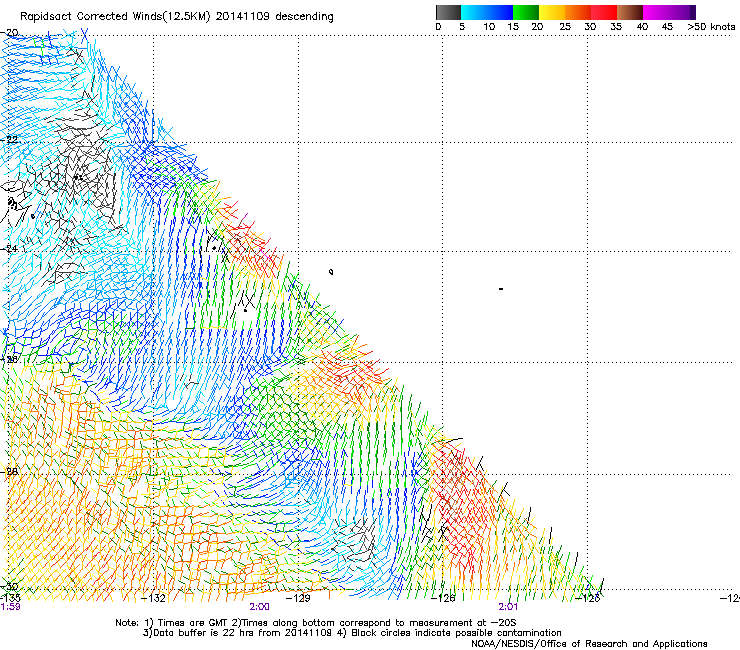Click the 'Rapidscat Corrected Winds(12.5KM)' title text
The width and height of the screenshot is (740, 650).
[115, 17]
